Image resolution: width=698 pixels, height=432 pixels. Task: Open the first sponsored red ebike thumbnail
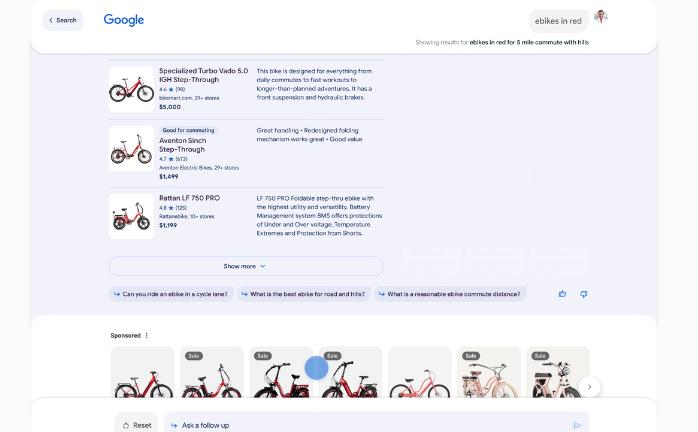[x=142, y=372]
